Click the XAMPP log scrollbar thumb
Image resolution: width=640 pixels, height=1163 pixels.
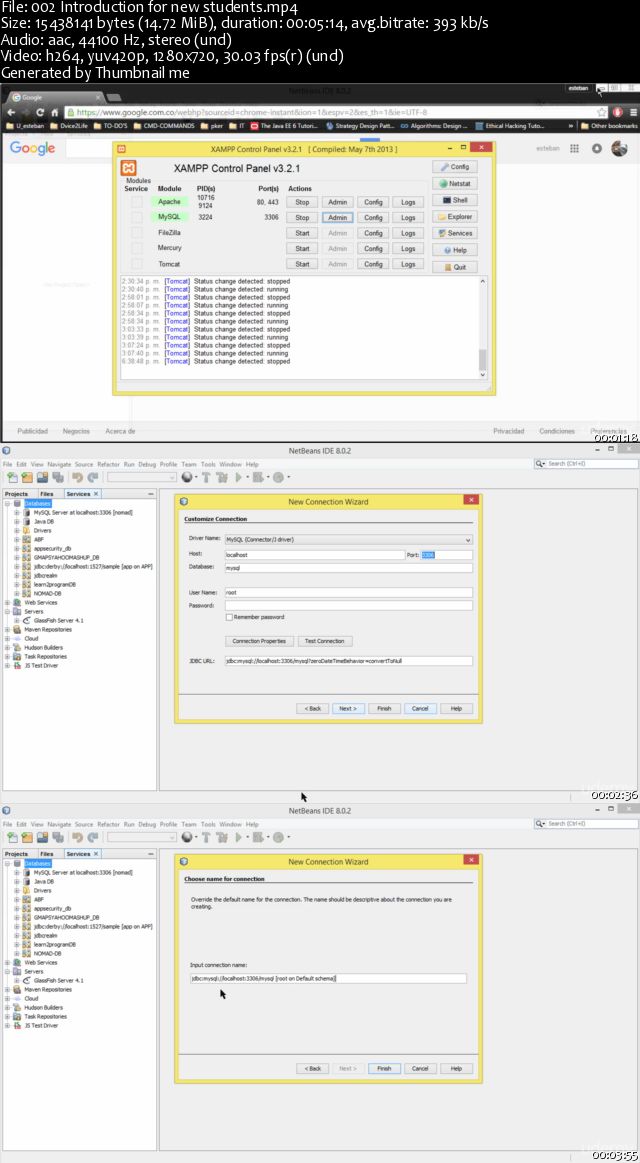coord(483,360)
